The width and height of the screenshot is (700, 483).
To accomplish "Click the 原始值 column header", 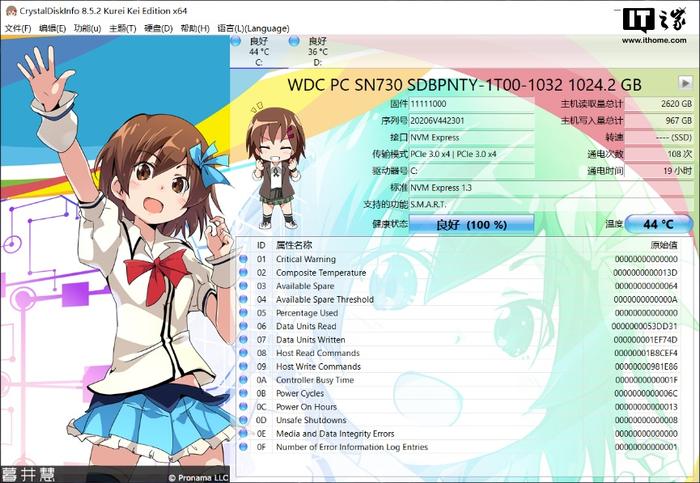I will [x=664, y=245].
